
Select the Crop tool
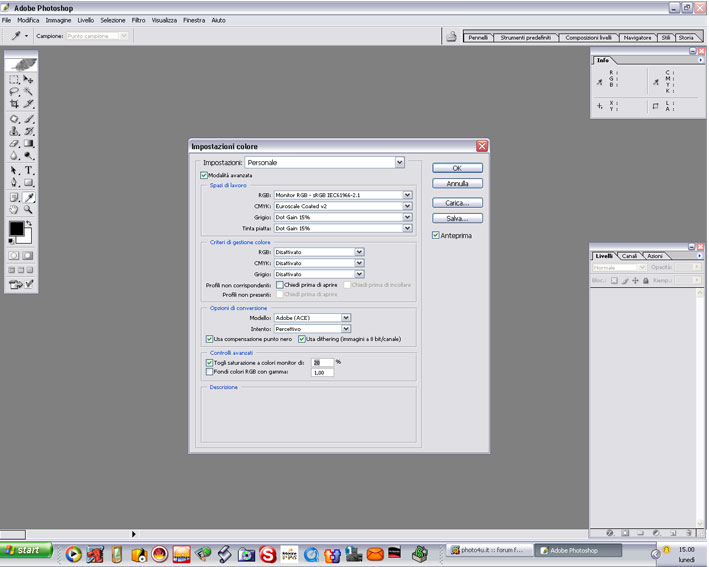click(x=14, y=104)
